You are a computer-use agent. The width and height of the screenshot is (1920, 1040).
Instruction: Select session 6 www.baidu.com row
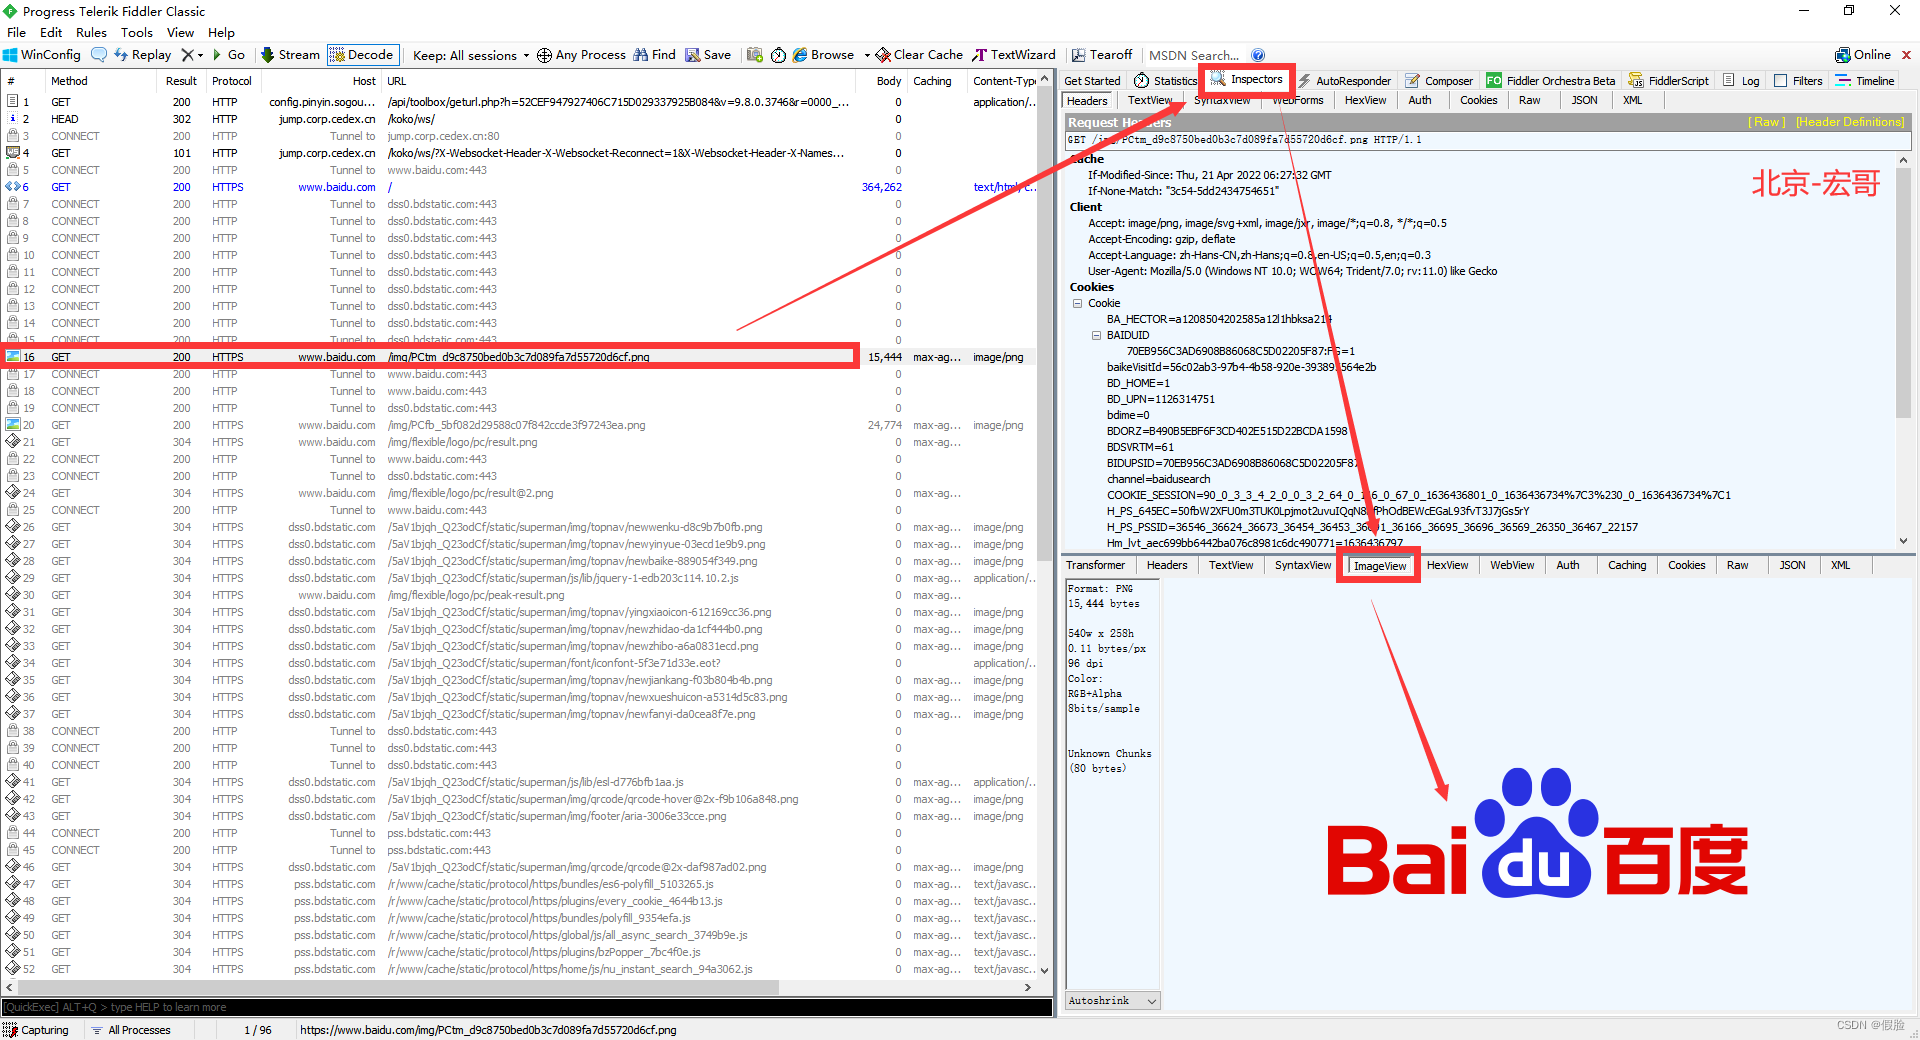pyautogui.click(x=520, y=187)
